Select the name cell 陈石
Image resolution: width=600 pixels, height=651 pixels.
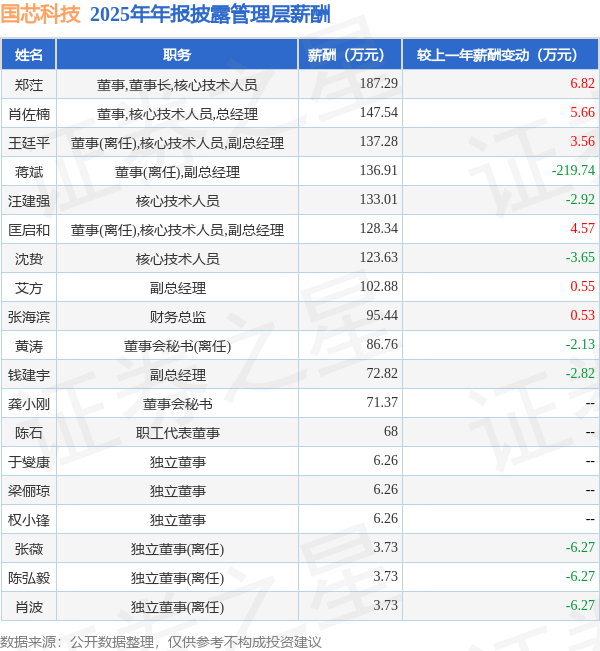click(29, 433)
